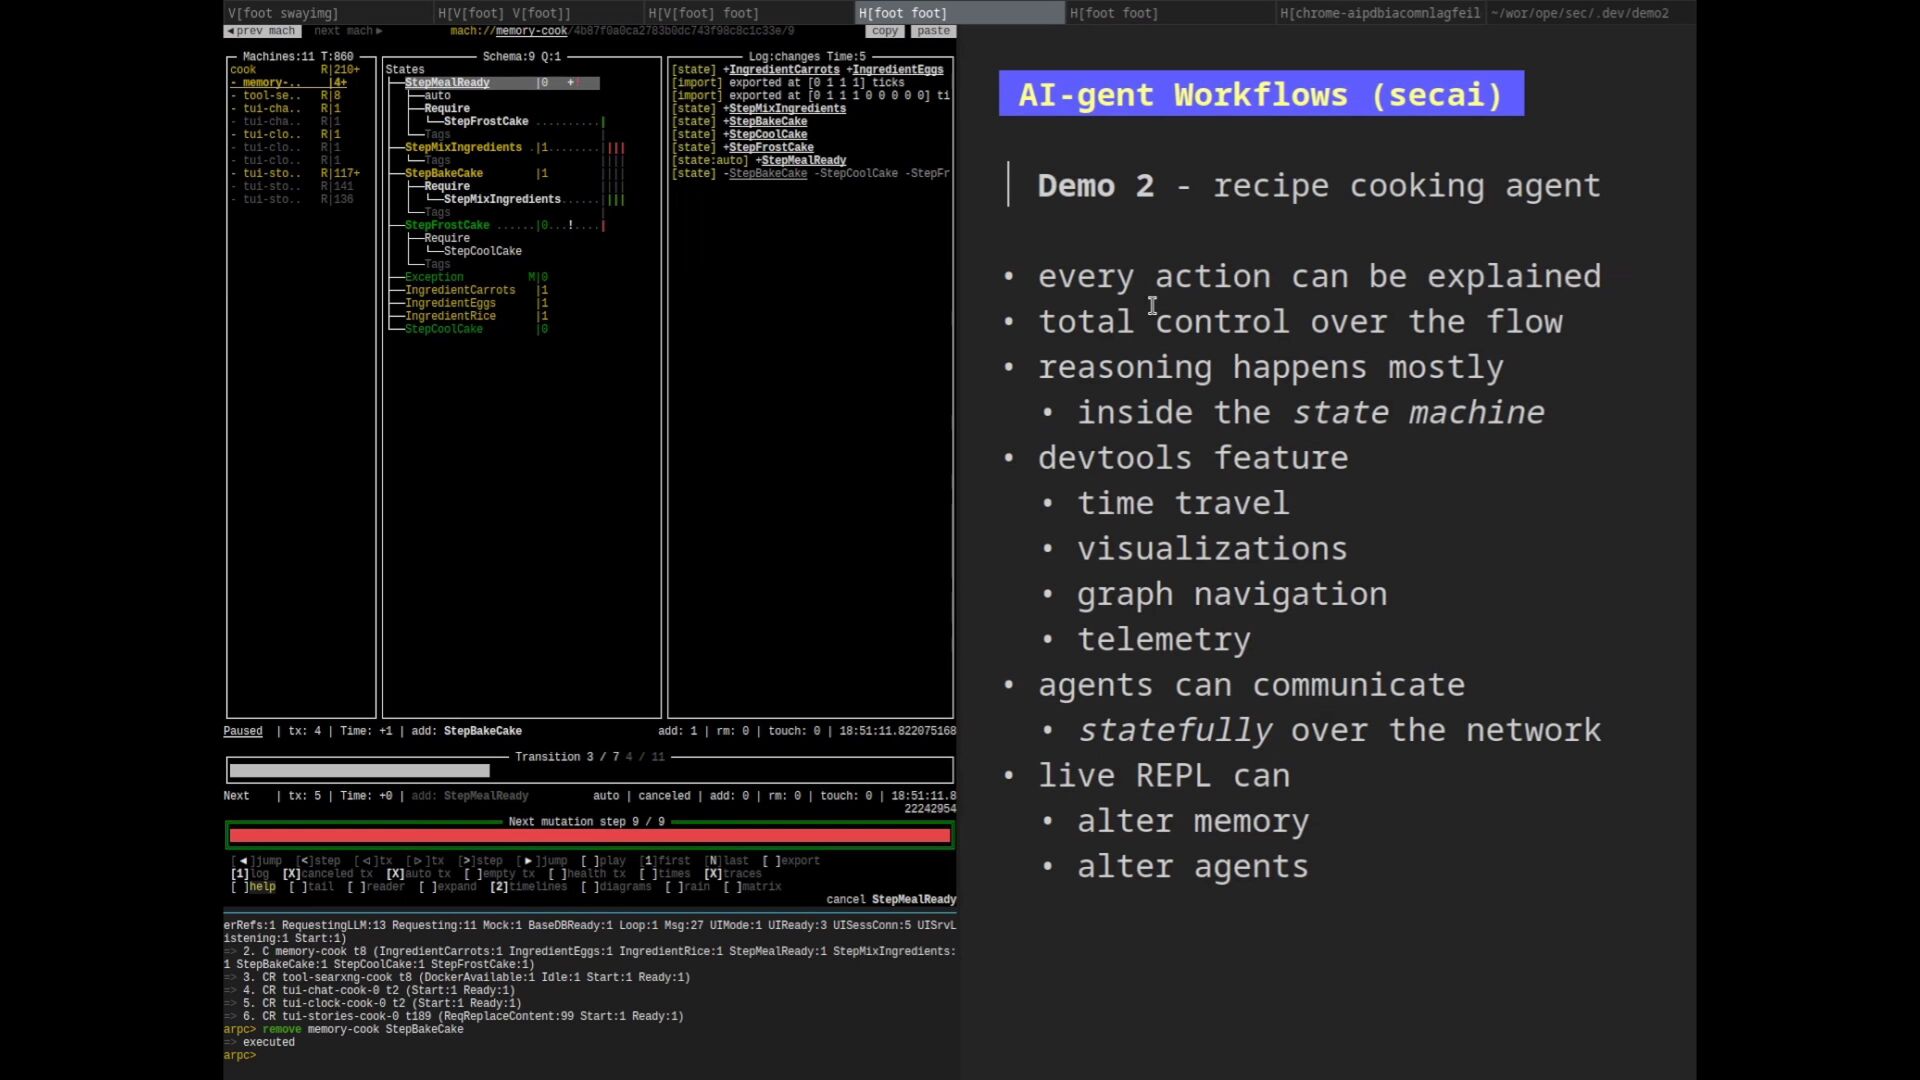
Task: Click the export option
Action: pyautogui.click(x=791, y=861)
